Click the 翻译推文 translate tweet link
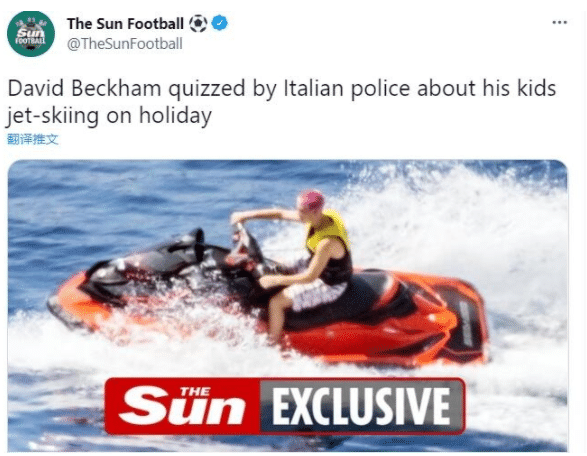 tap(33, 139)
